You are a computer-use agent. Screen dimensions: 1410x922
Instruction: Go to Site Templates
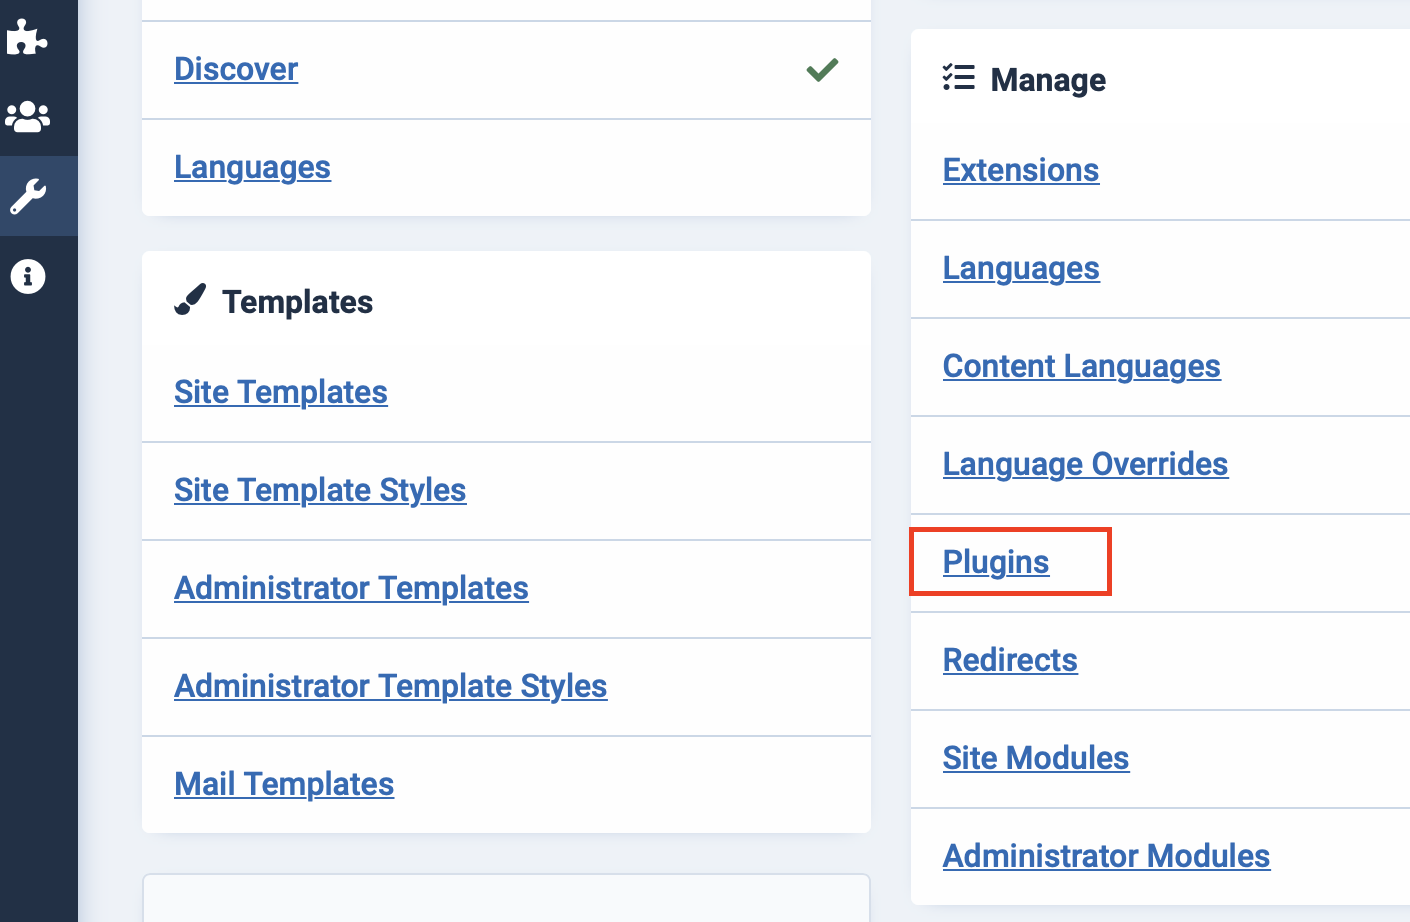pos(280,392)
